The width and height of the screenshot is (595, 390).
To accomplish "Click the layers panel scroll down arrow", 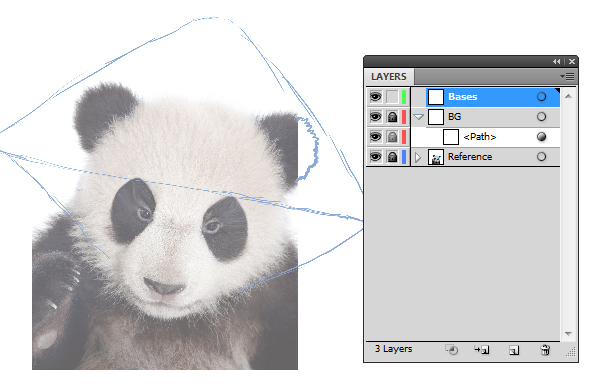I will coord(568,333).
